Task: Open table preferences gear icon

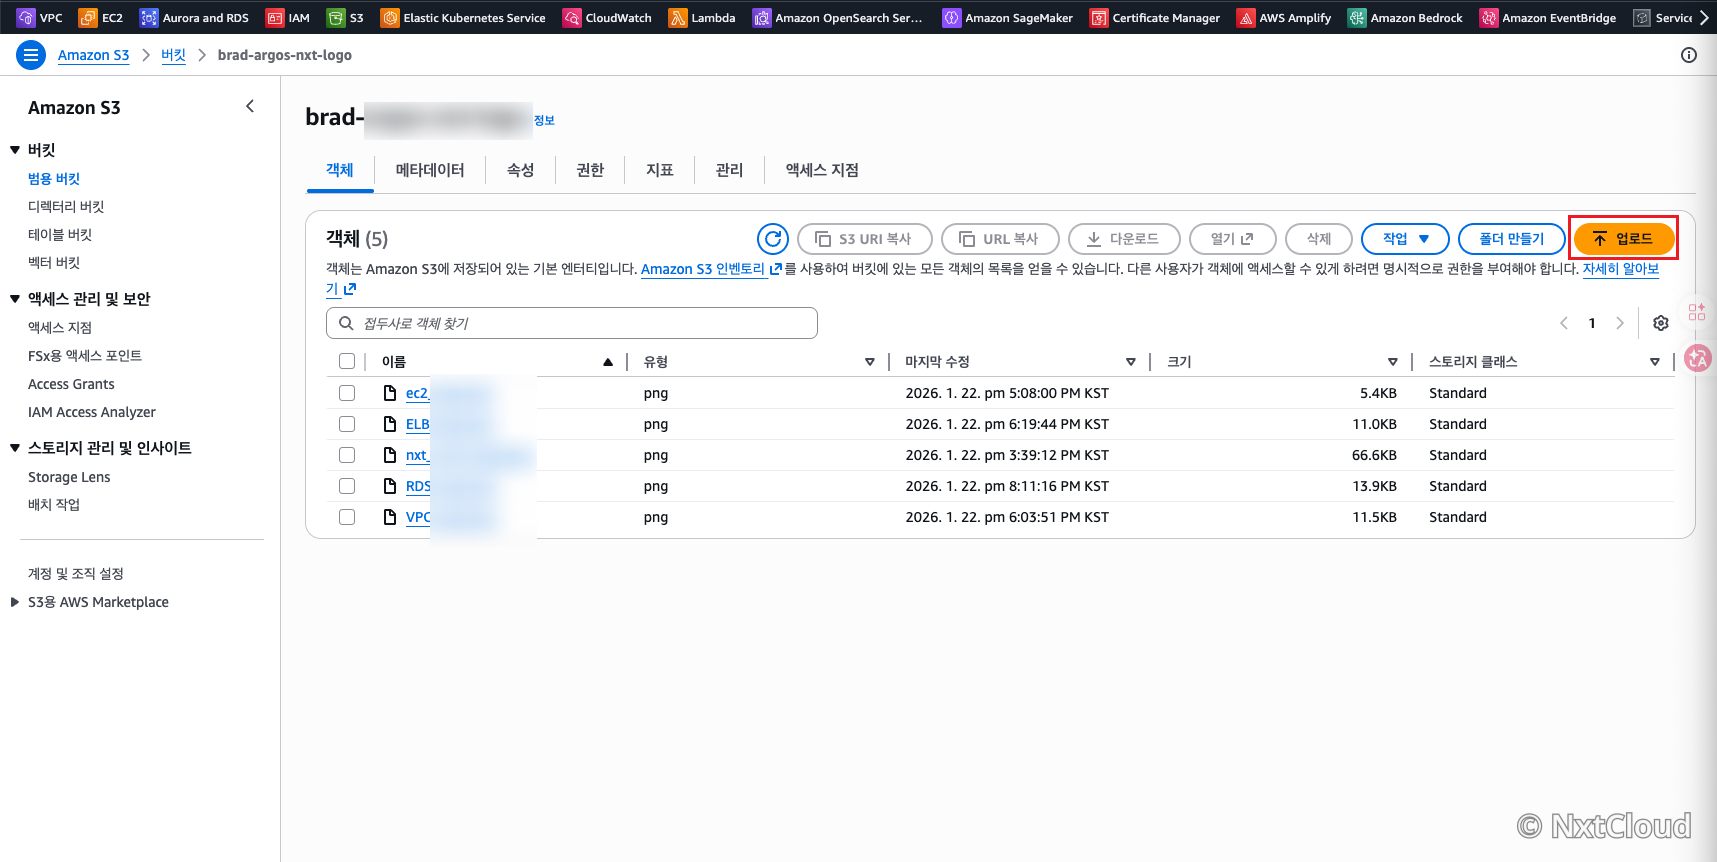Action: coord(1661,323)
